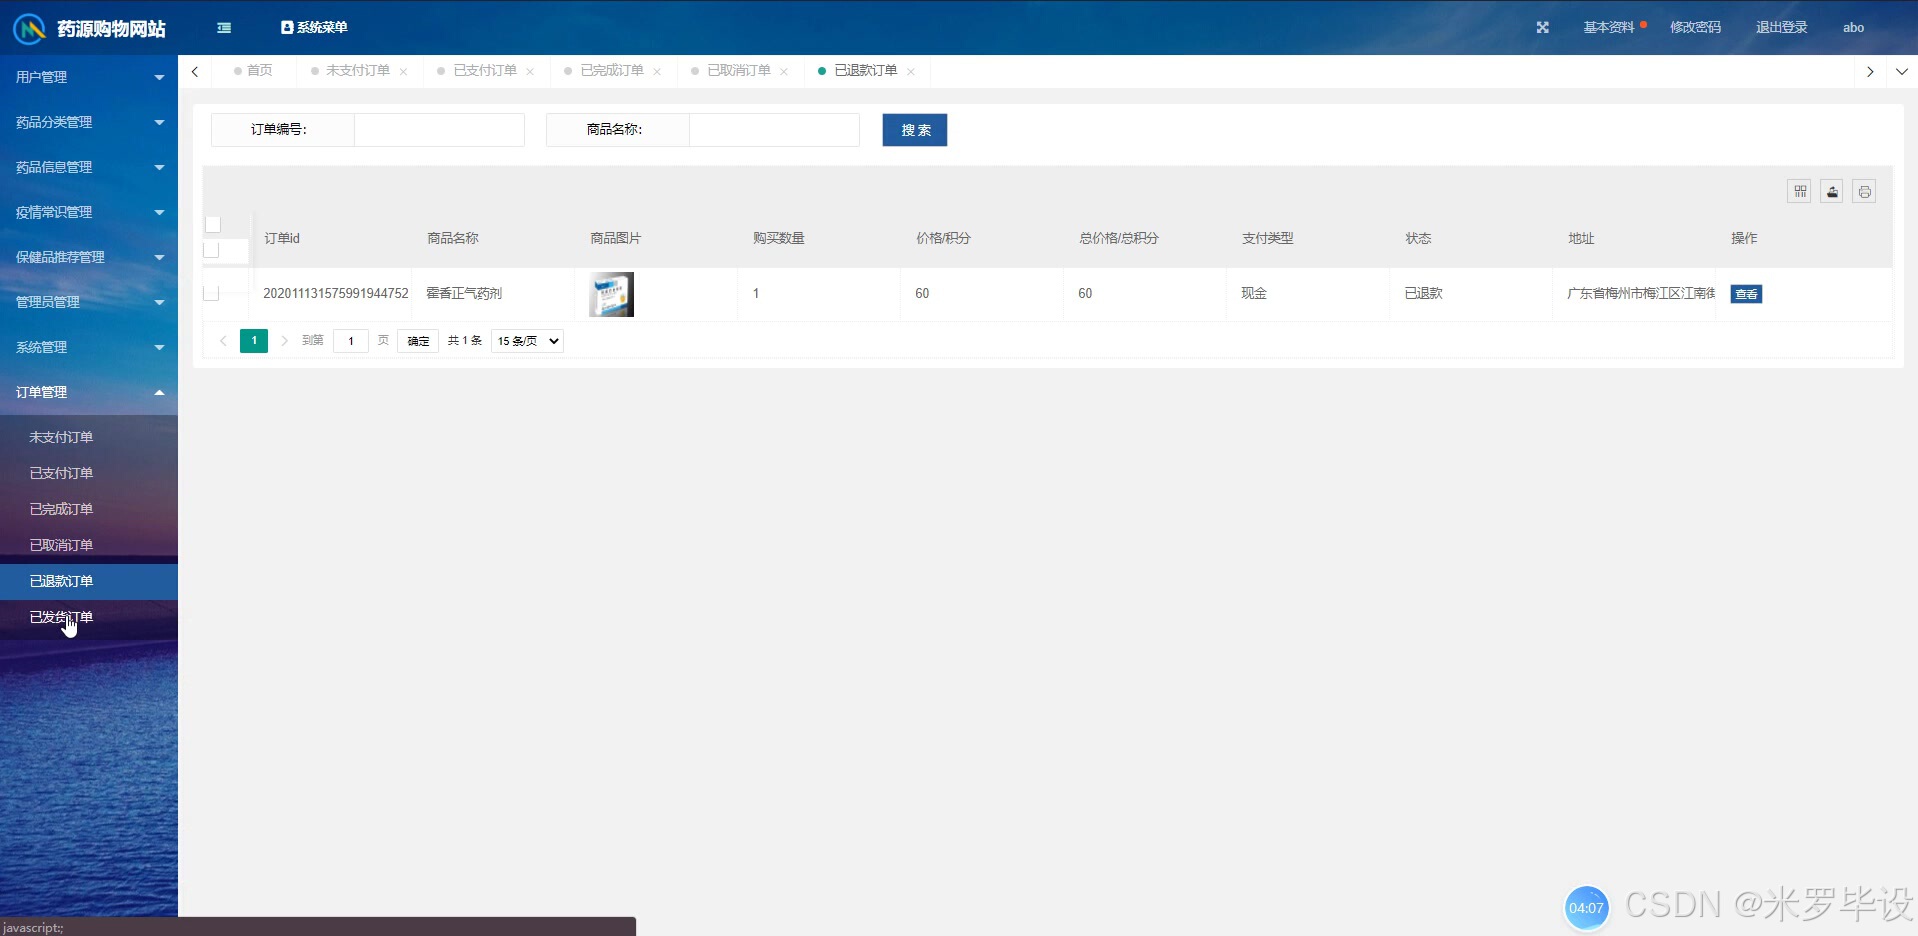Select 已退款订单 in the sidebar

(x=89, y=581)
